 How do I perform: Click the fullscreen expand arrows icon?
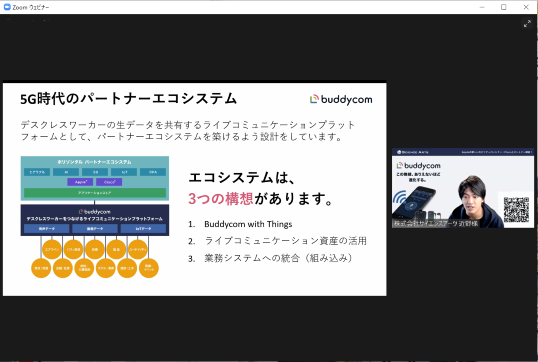pos(527,23)
